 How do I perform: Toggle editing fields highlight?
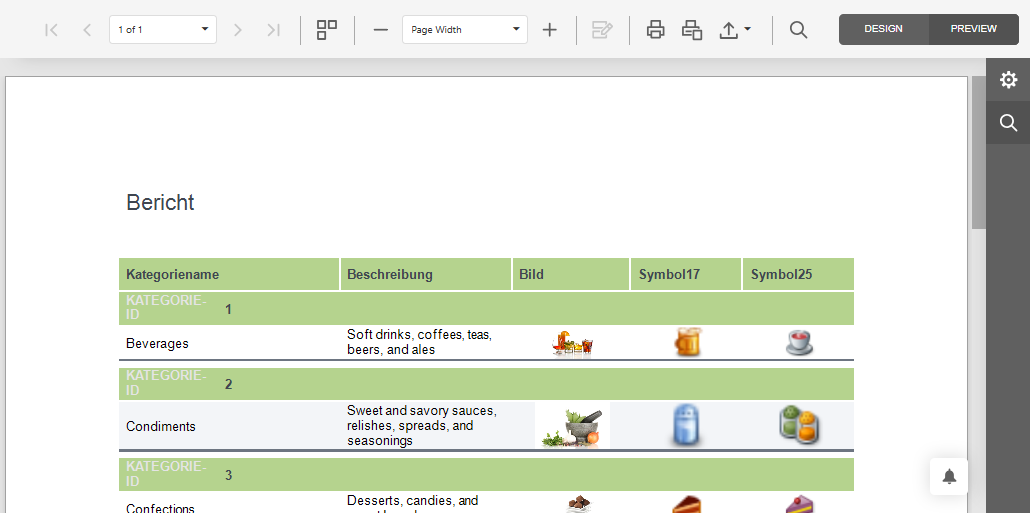pos(602,30)
